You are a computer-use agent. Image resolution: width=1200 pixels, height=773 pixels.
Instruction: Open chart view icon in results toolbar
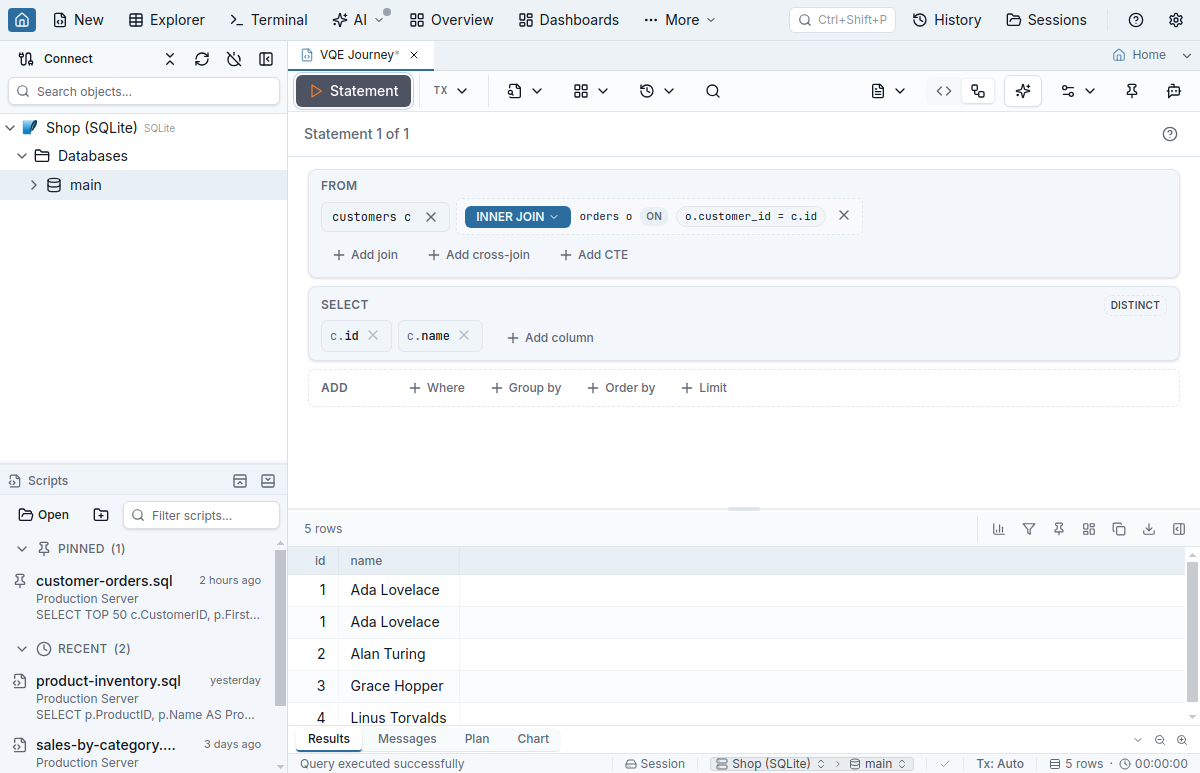click(999, 529)
